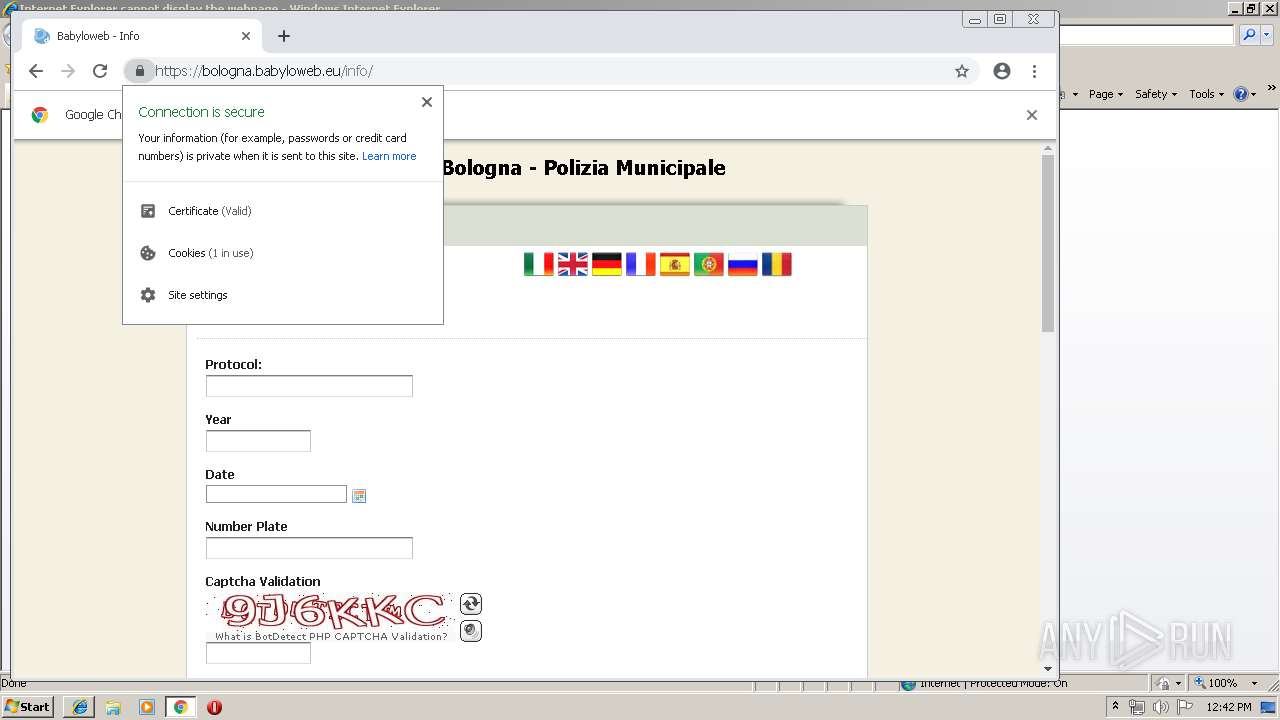Image resolution: width=1280 pixels, height=720 pixels.
Task: Open the Date calendar picker icon
Action: (x=359, y=496)
